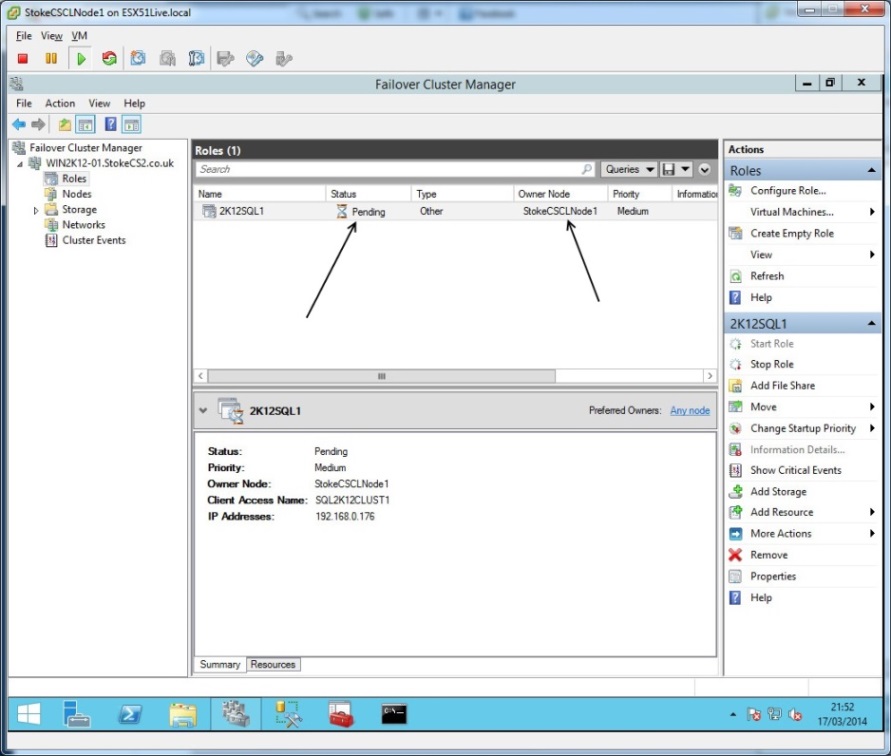Open PowerShell from the taskbar
The width and height of the screenshot is (891, 756).
(130, 715)
